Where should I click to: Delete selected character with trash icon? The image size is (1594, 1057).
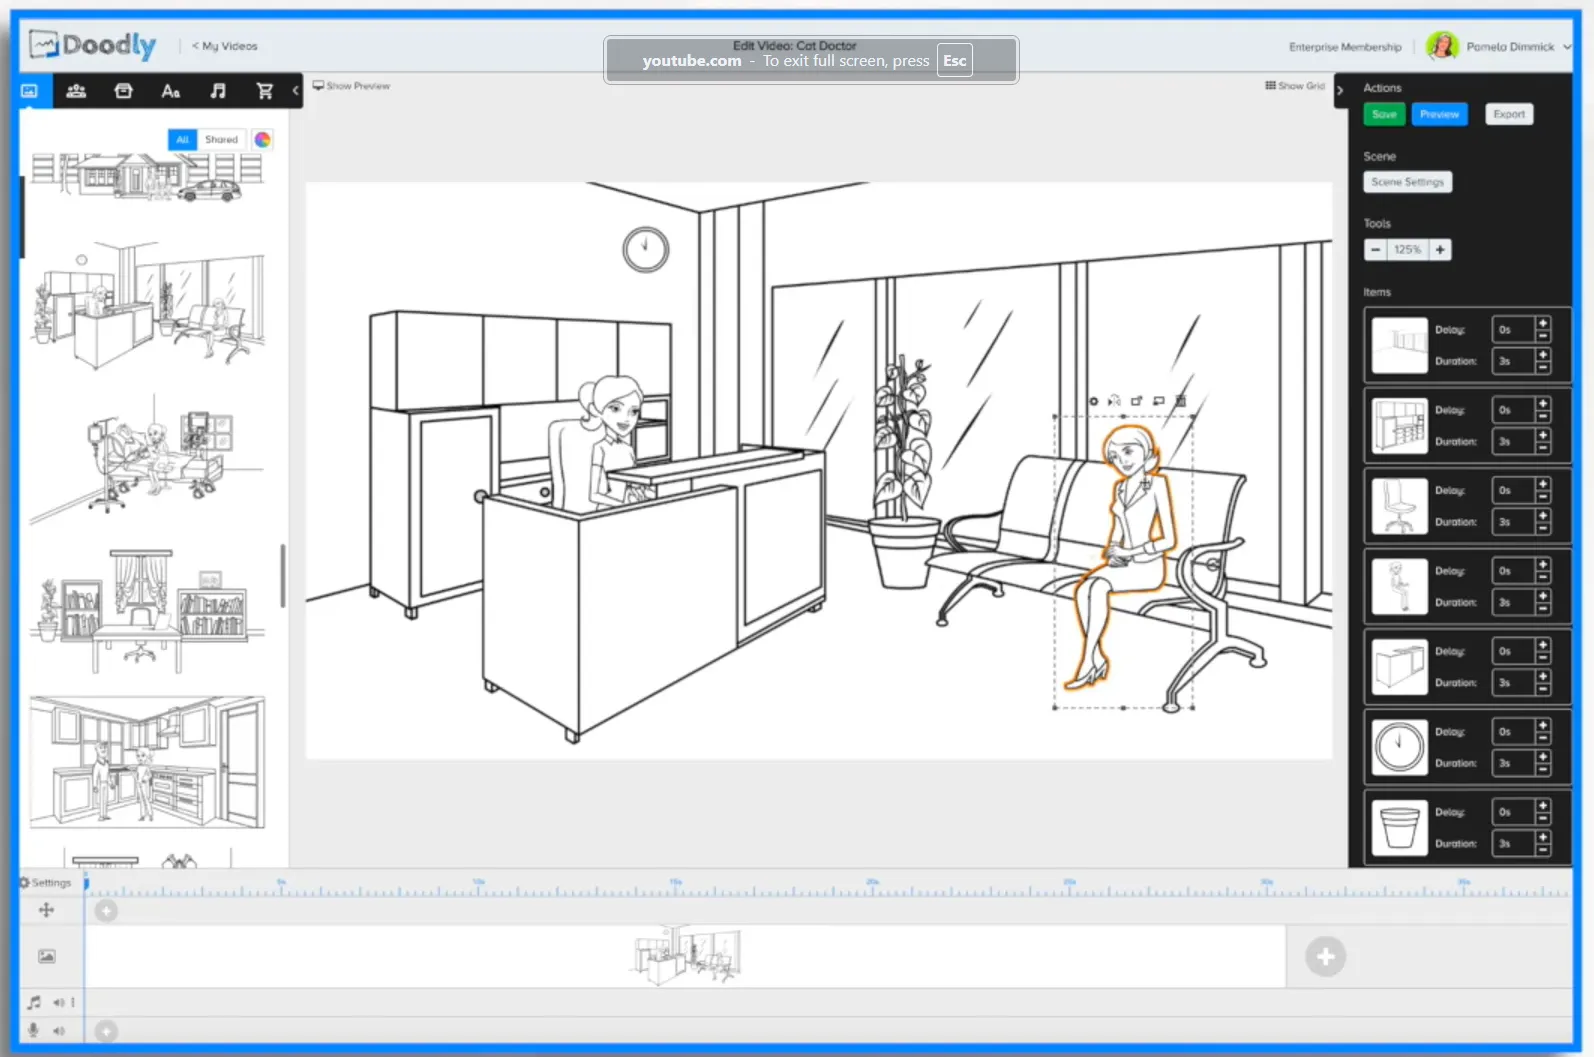pos(1181,401)
